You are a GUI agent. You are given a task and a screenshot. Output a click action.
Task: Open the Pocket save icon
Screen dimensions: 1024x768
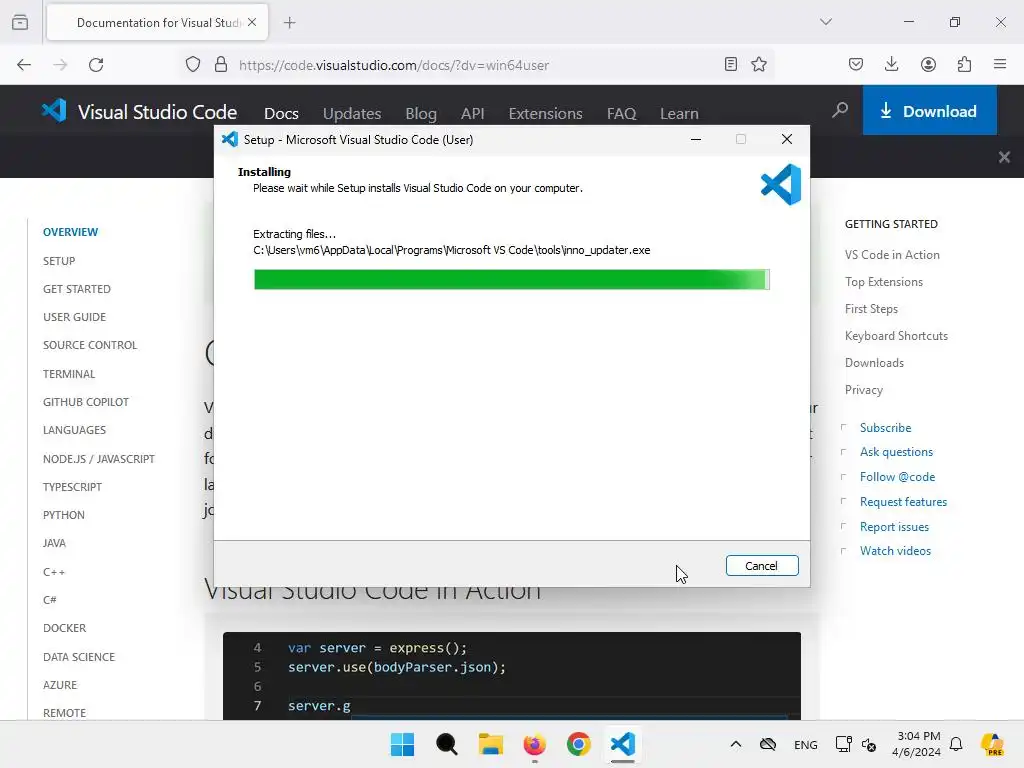point(856,64)
